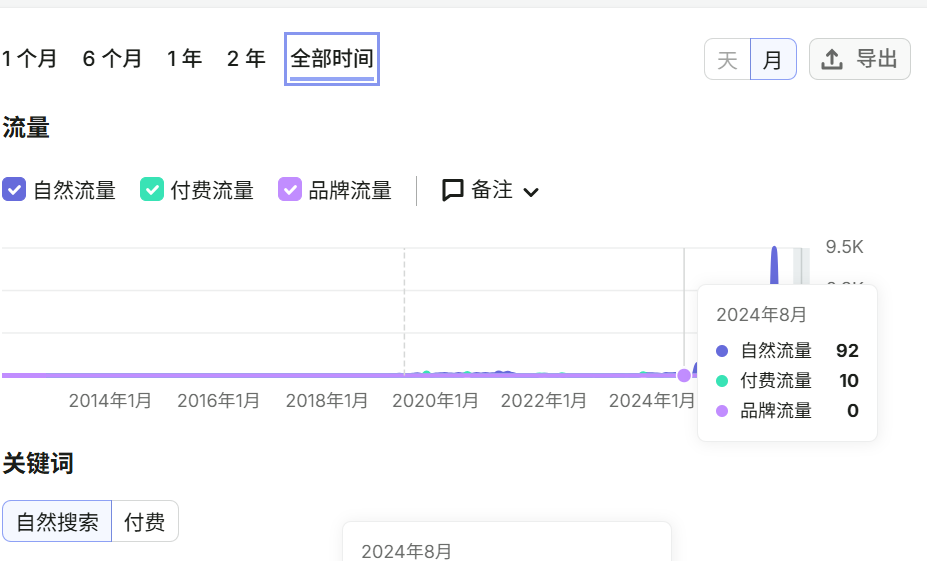This screenshot has width=927, height=561.
Task: Click the 流量 section heading
Action: click(x=26, y=128)
